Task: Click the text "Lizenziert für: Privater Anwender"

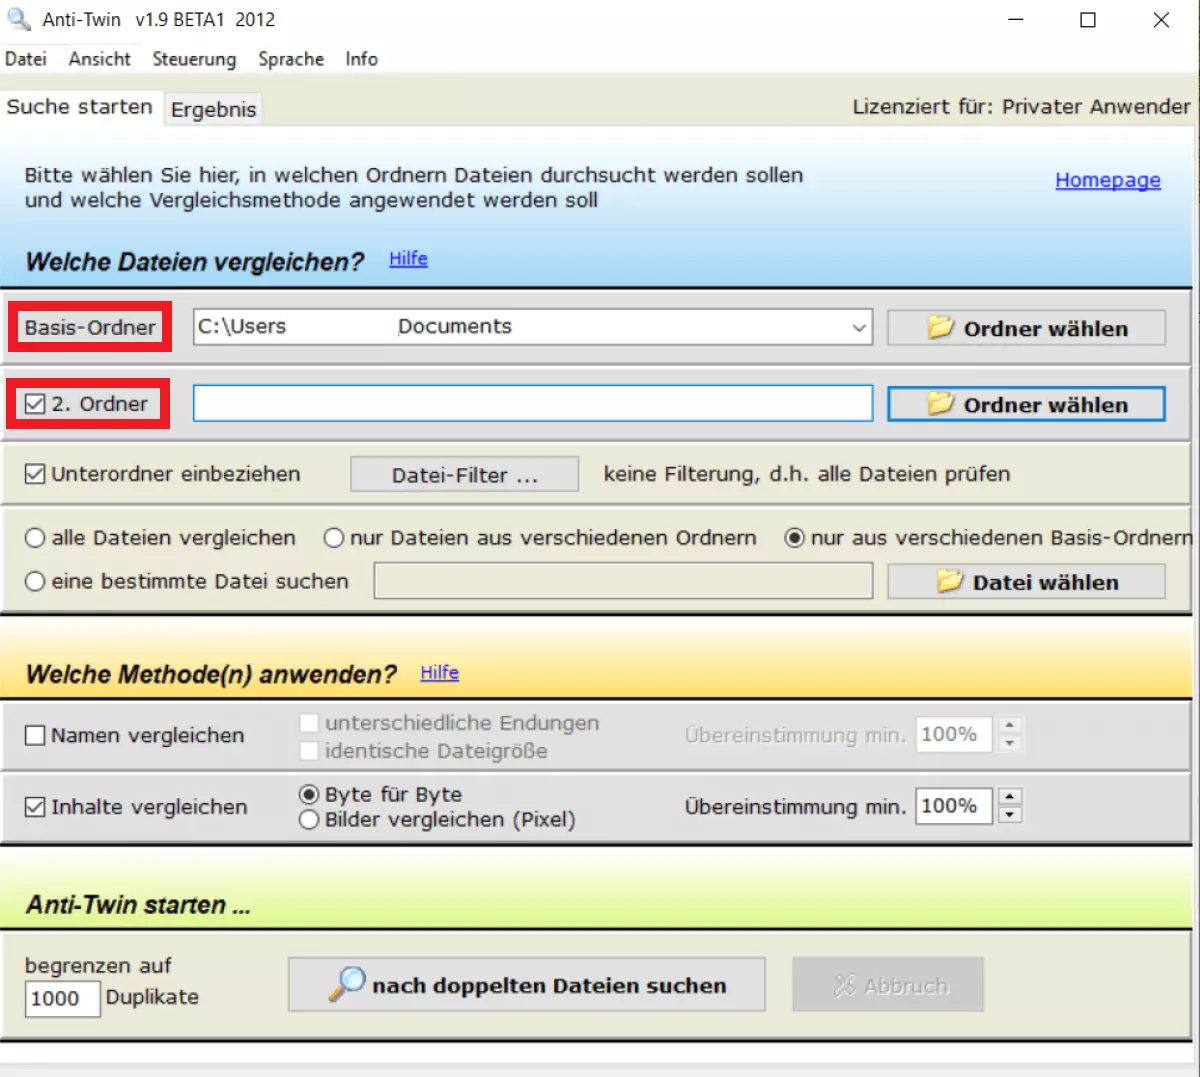Action: pyautogui.click(x=1021, y=107)
